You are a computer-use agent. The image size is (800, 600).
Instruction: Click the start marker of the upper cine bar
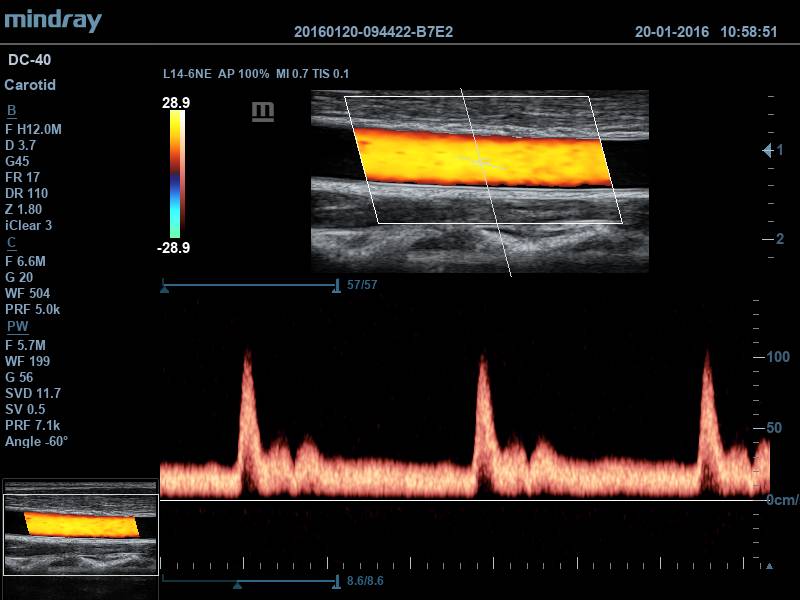[x=164, y=286]
